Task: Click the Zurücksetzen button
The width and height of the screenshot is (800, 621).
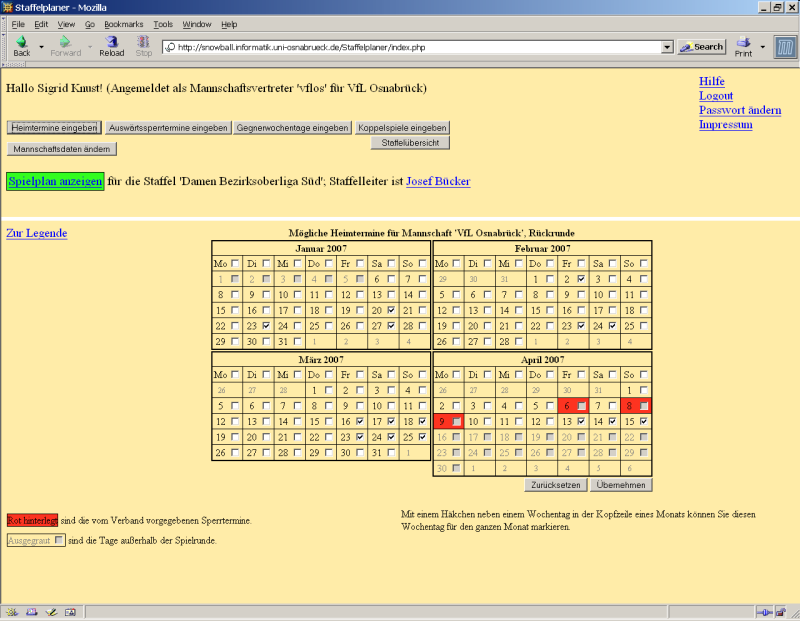Action: pyautogui.click(x=556, y=485)
